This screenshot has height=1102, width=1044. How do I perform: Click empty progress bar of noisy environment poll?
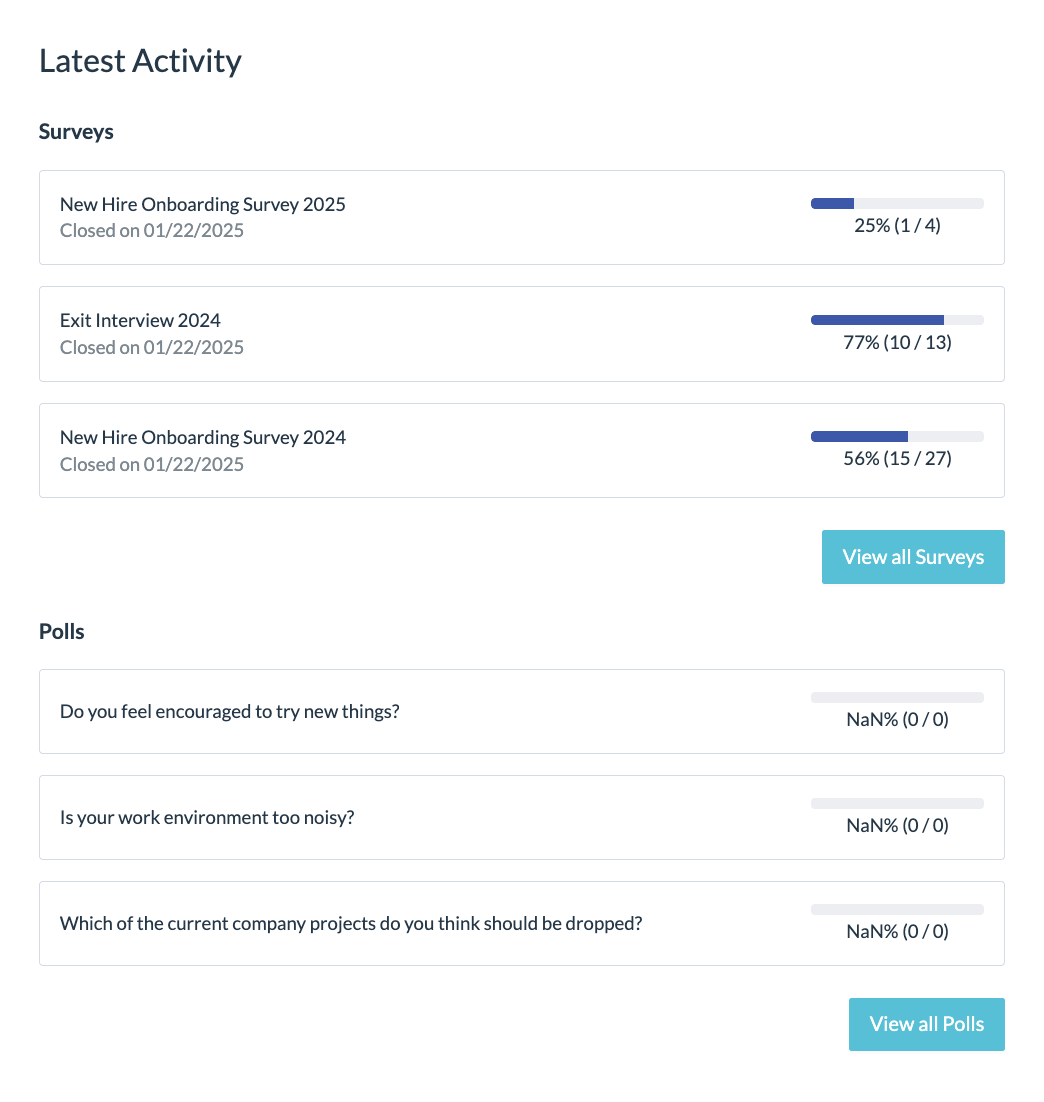(897, 803)
